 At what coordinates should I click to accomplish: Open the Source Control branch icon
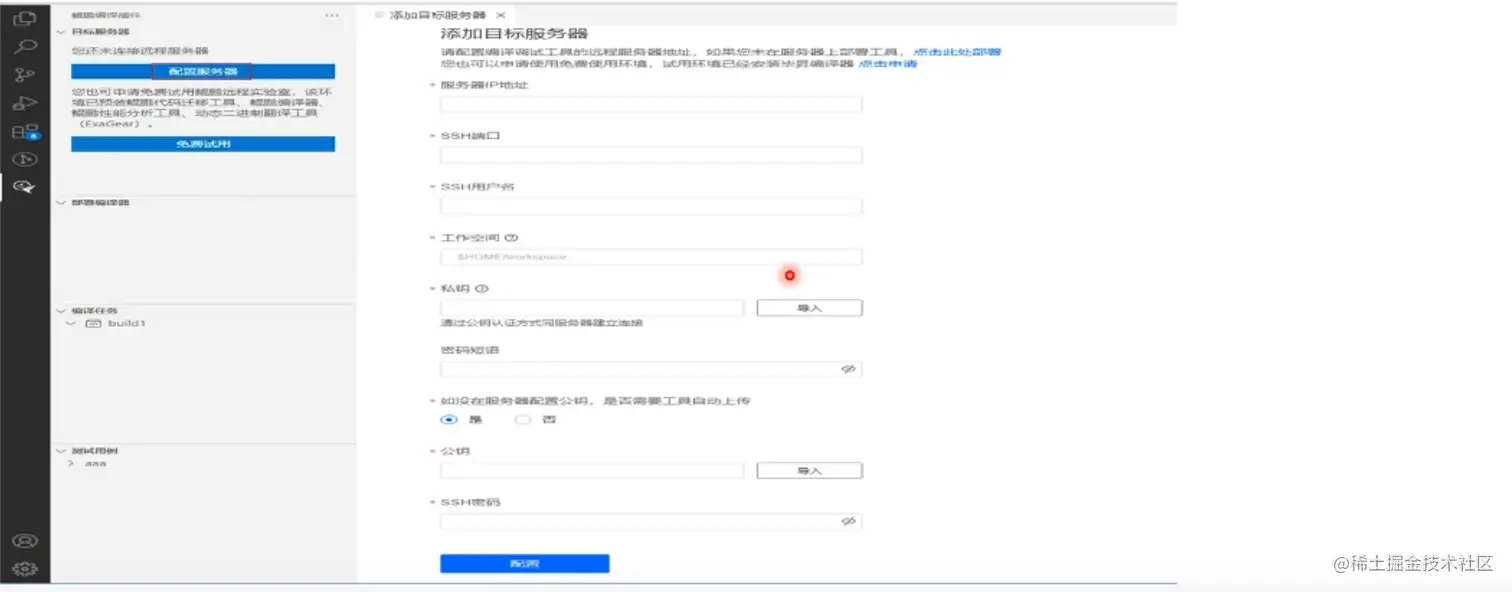pos(24,74)
